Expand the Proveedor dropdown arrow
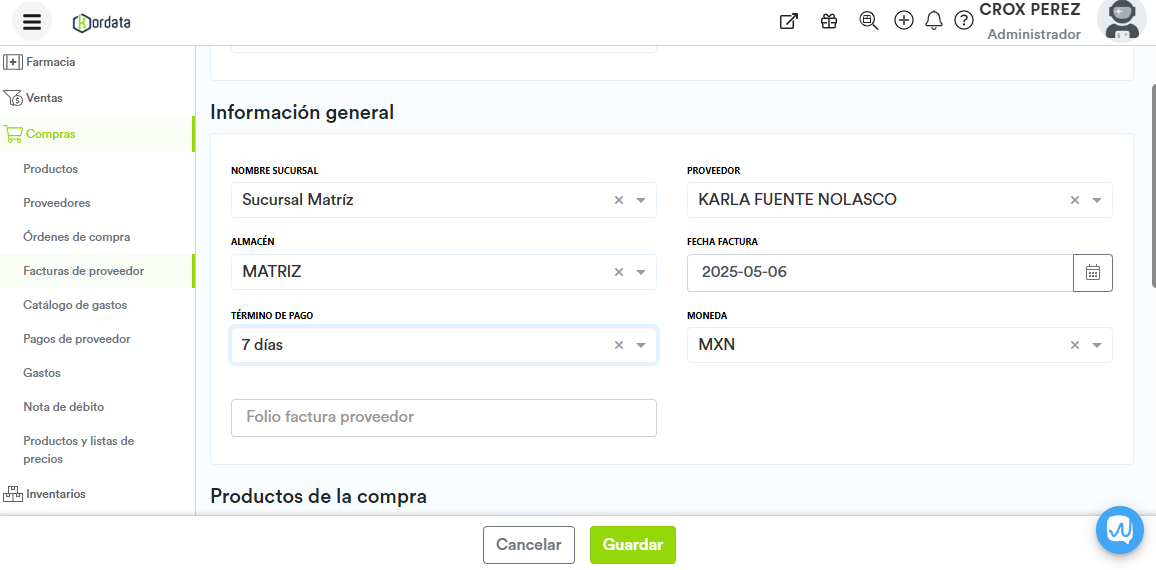Screen dimensions: 1156x570 (1097, 200)
